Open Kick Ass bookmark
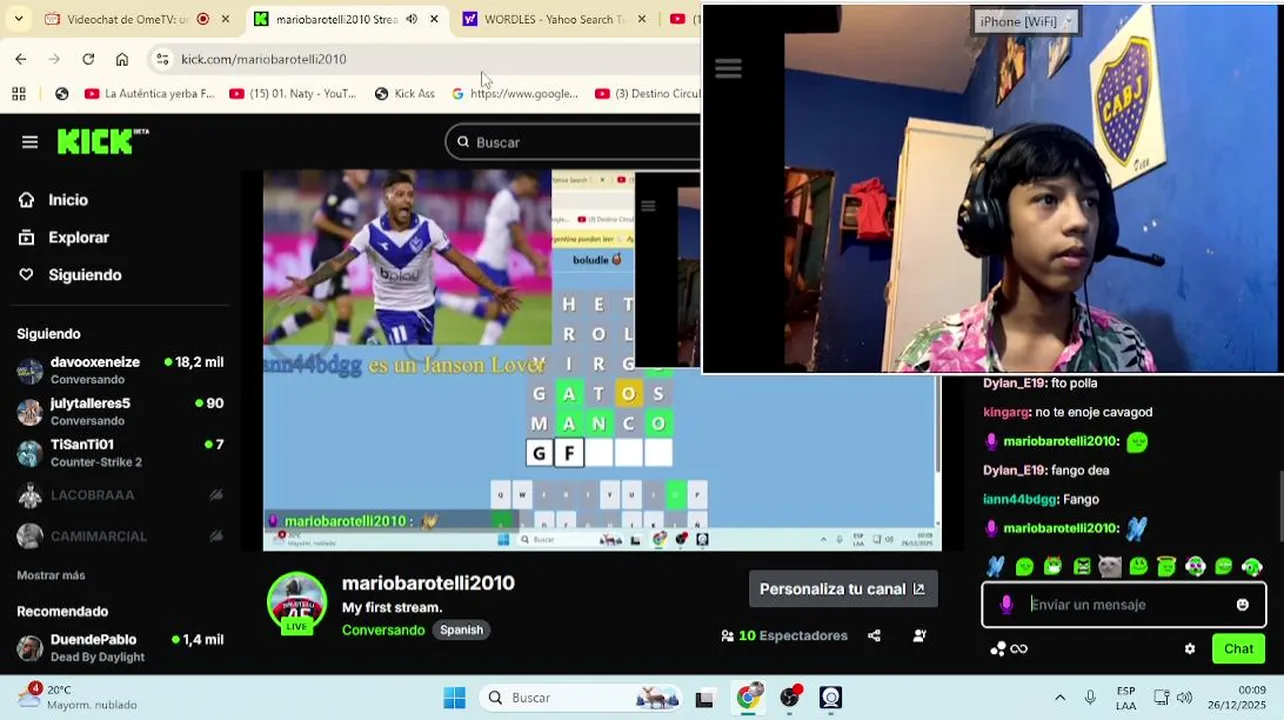The width and height of the screenshot is (1284, 720). point(405,93)
